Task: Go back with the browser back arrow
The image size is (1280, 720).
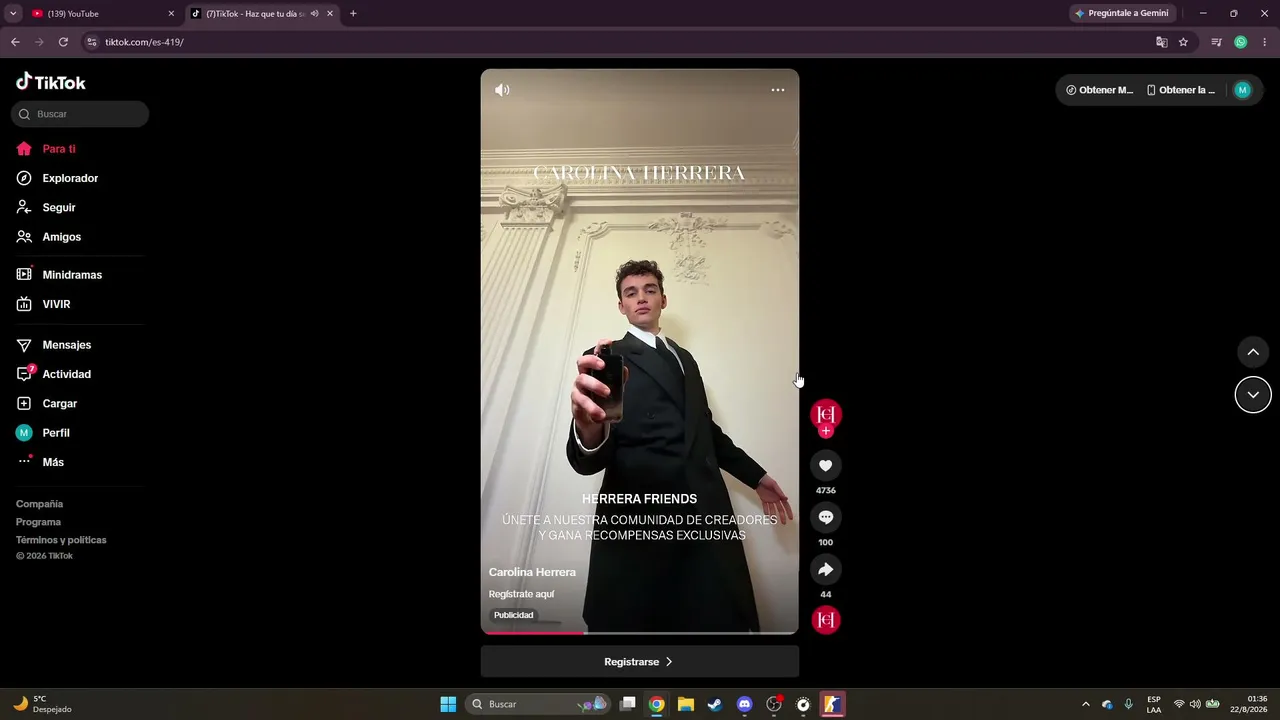Action: pyautogui.click(x=15, y=42)
